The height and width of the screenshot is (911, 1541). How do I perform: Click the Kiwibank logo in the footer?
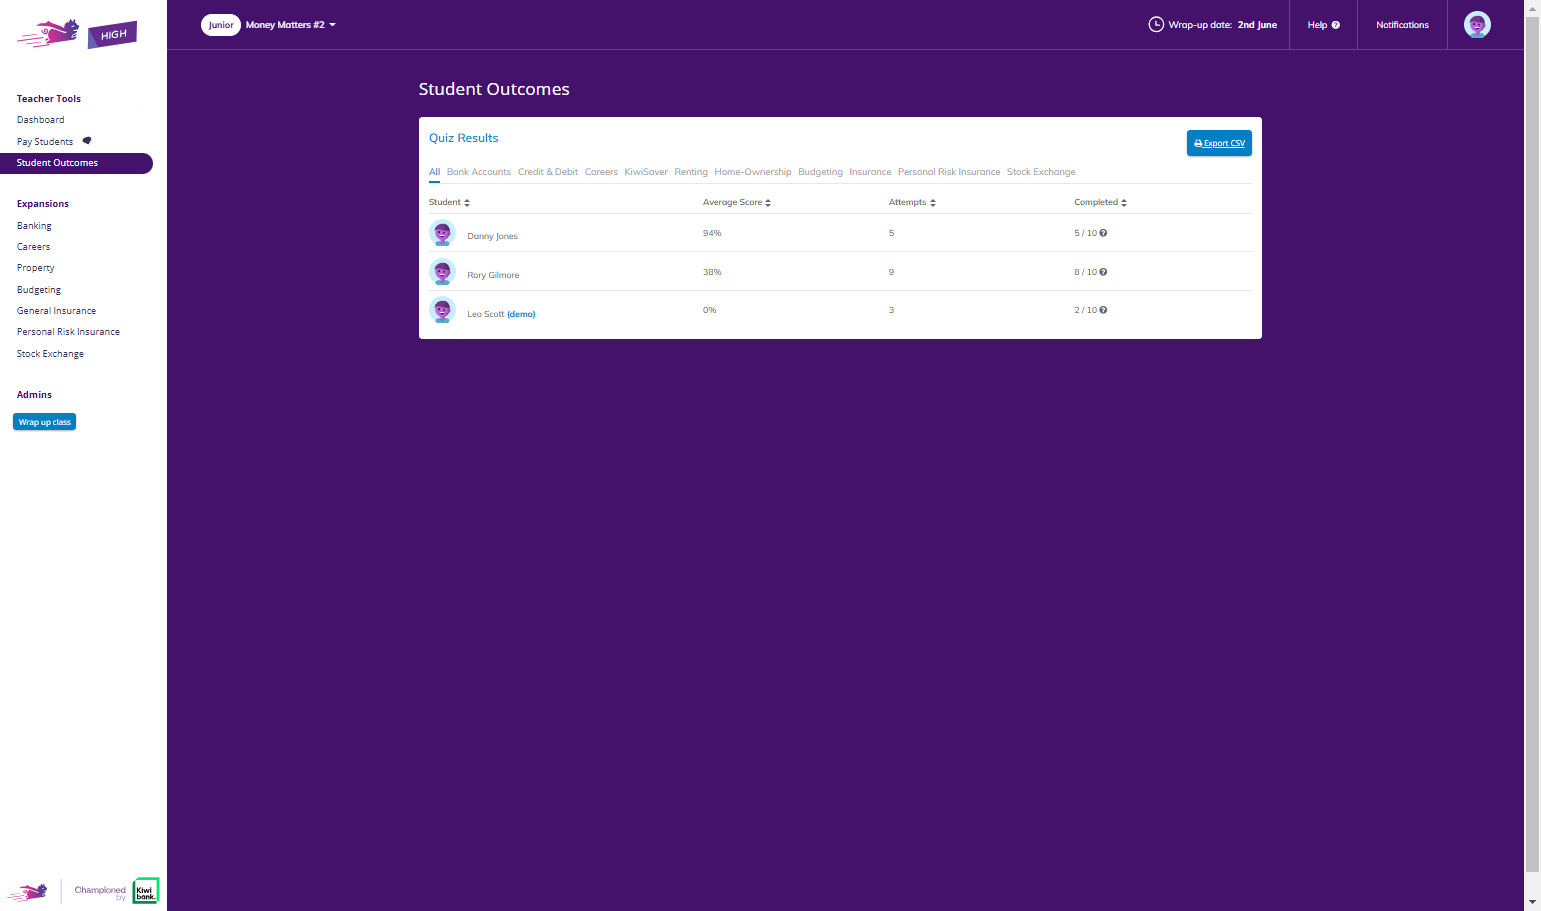click(x=146, y=890)
